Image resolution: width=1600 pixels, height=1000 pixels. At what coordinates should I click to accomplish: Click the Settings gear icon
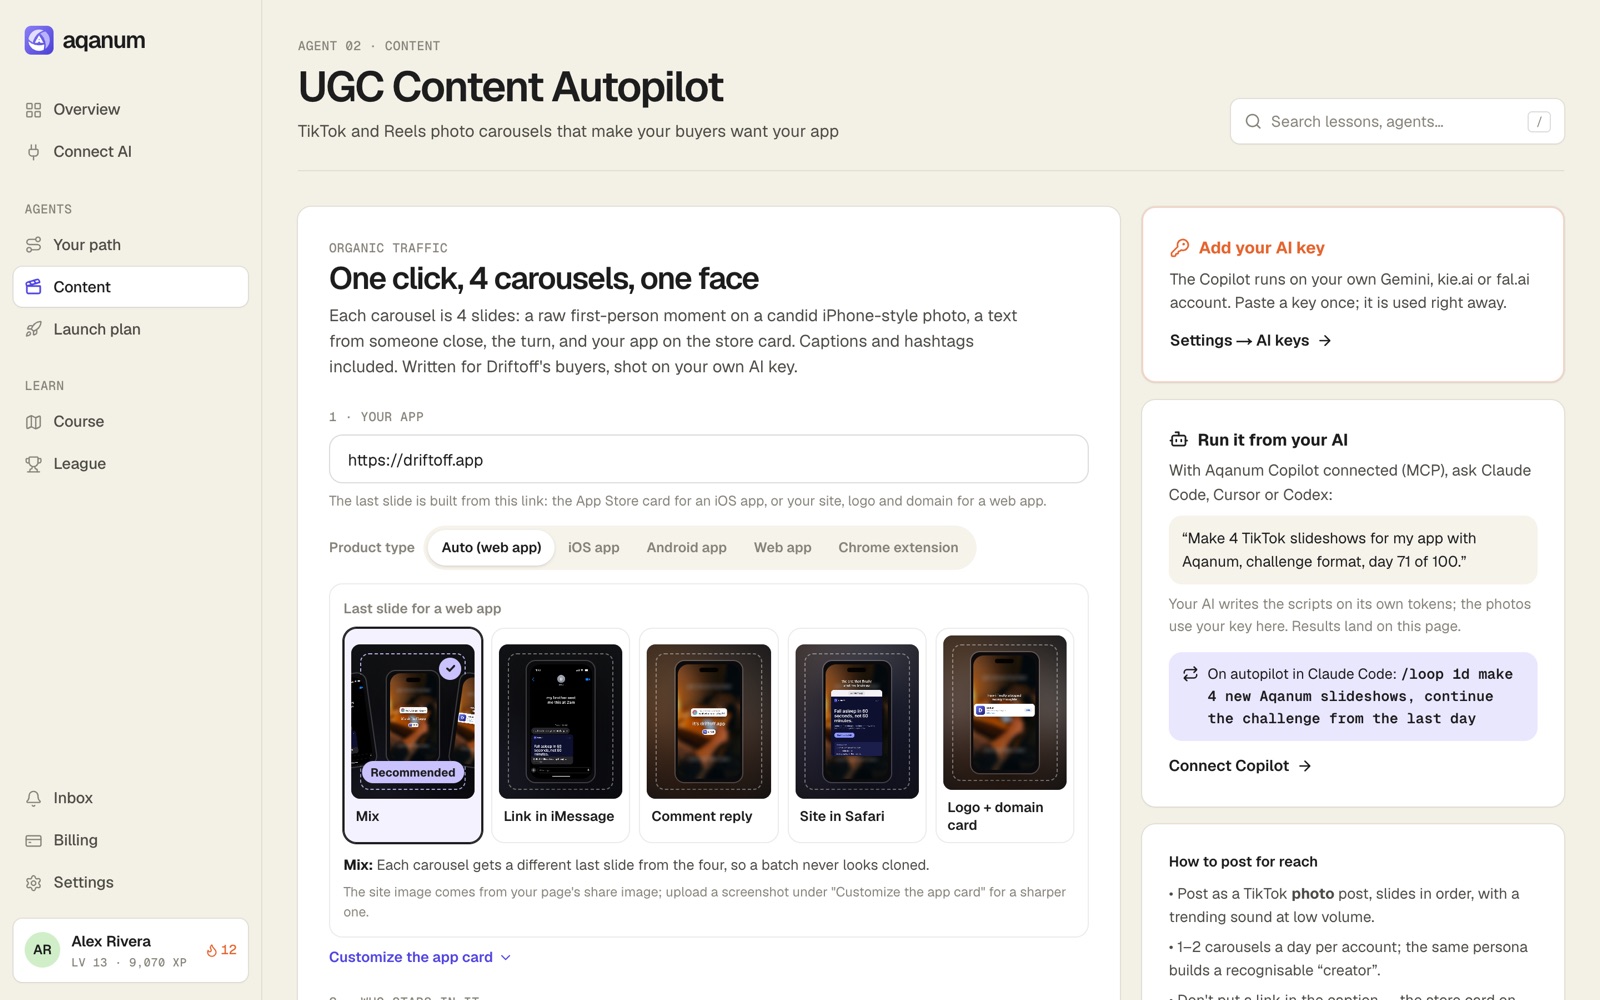click(x=34, y=883)
